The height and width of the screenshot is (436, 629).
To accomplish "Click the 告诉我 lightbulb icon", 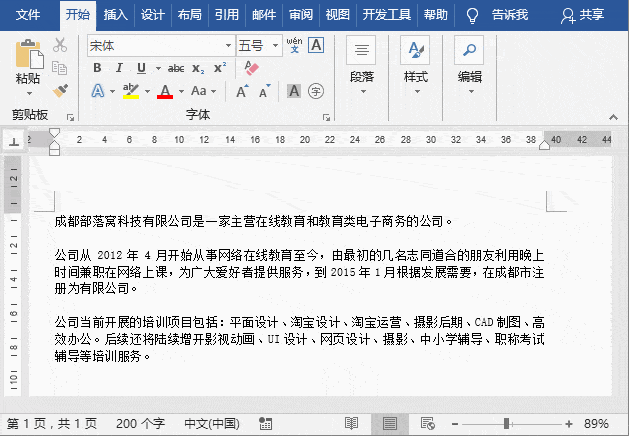I will [472, 15].
